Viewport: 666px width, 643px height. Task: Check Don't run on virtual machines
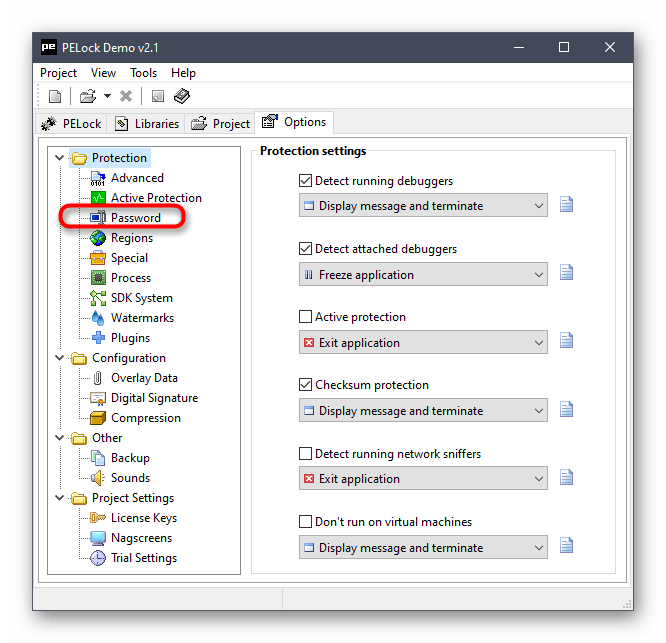tap(305, 522)
